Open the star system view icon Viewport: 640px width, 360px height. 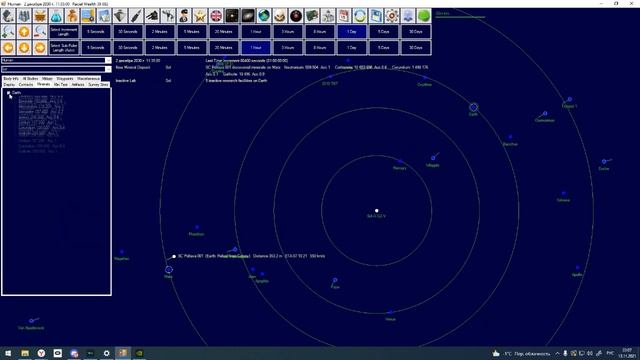coord(232,16)
